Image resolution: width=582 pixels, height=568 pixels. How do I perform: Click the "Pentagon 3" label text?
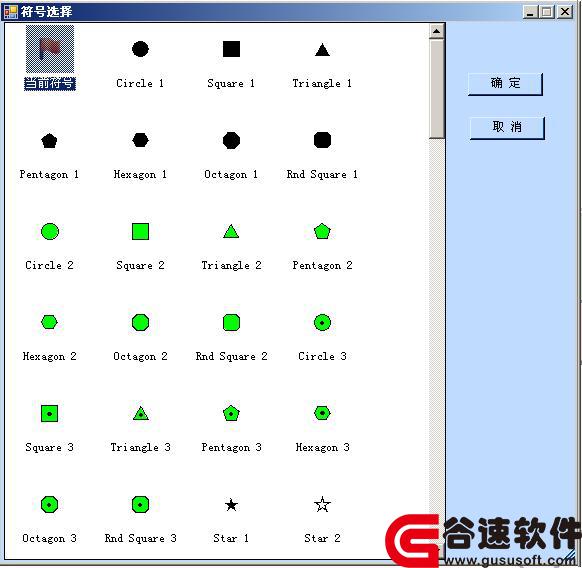coord(231,447)
